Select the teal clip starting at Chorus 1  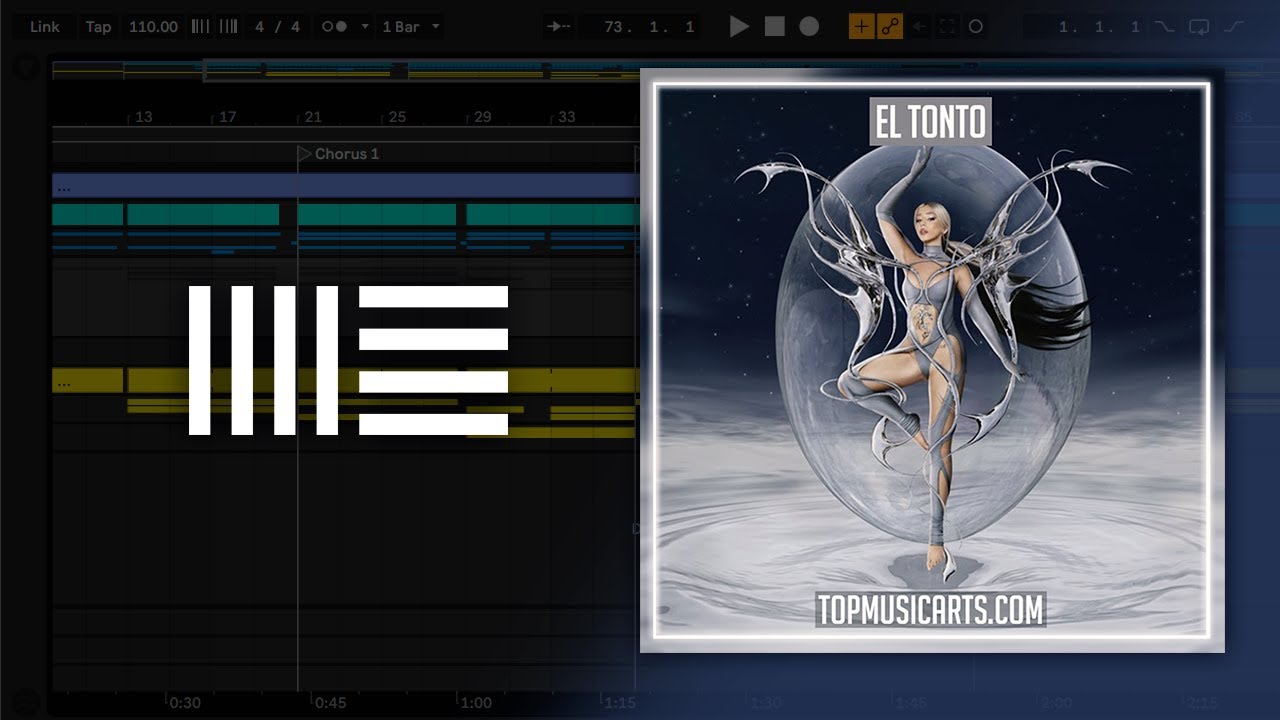pos(376,214)
